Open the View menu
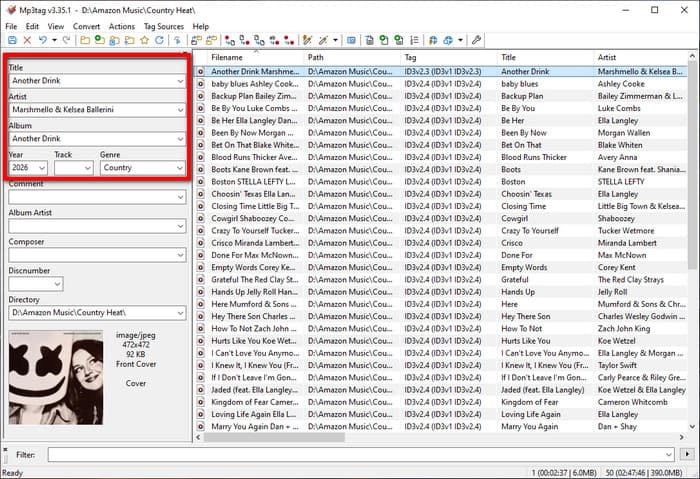The height and width of the screenshot is (479, 700). (56, 26)
